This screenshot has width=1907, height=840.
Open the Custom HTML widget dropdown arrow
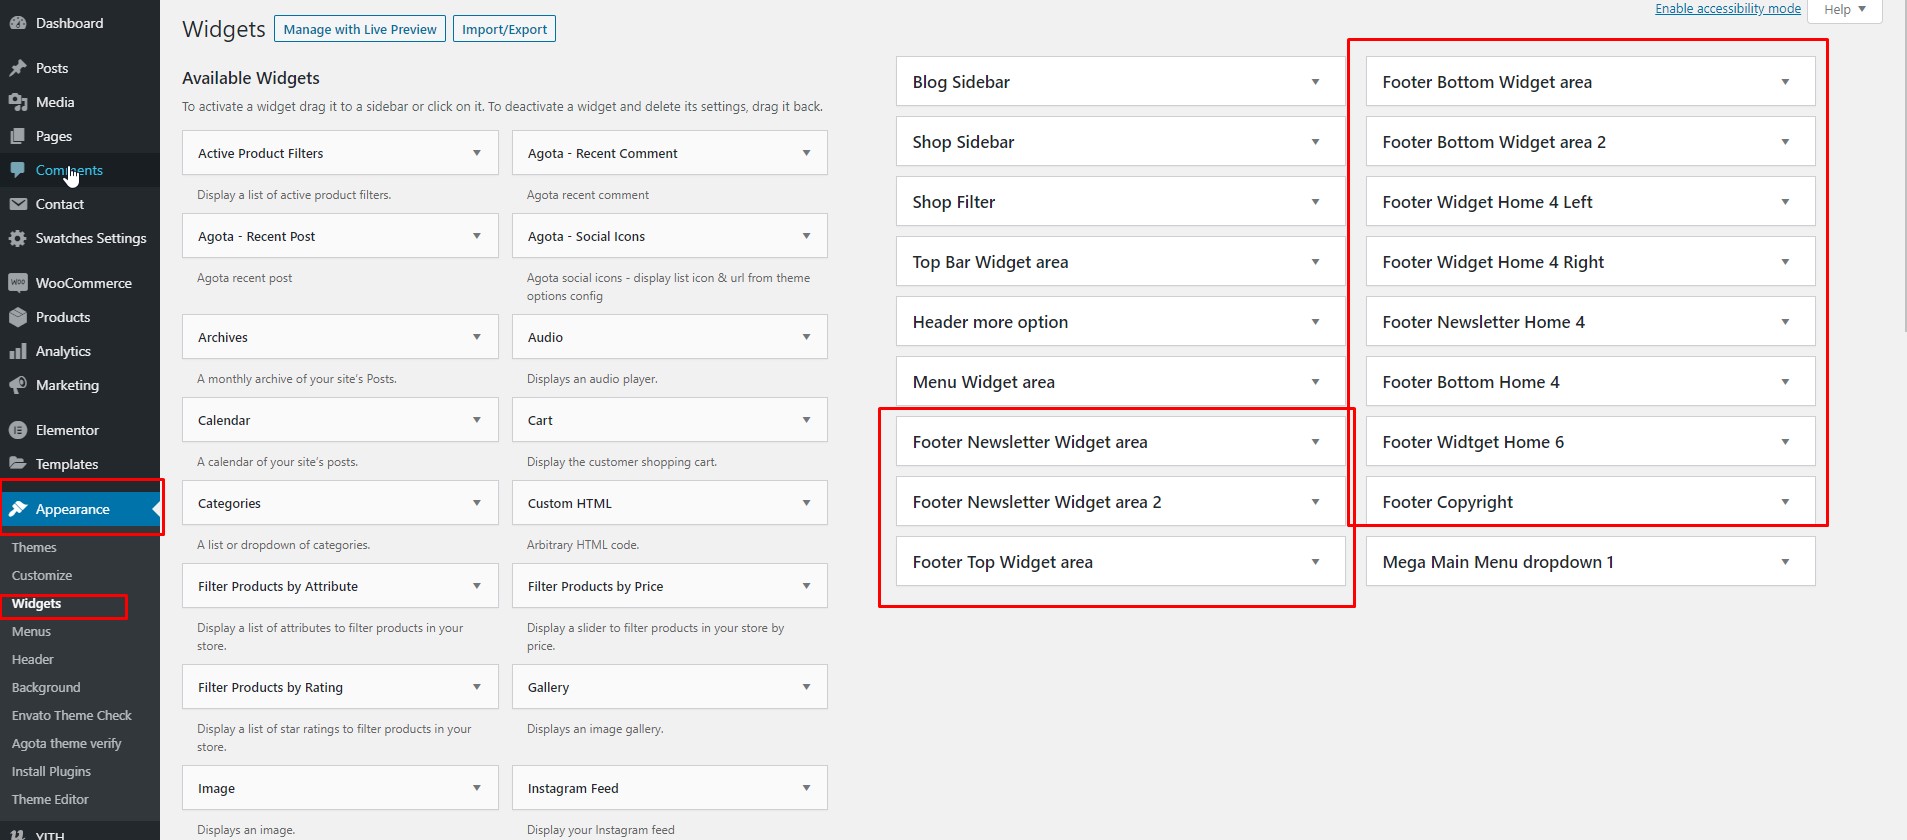806,503
